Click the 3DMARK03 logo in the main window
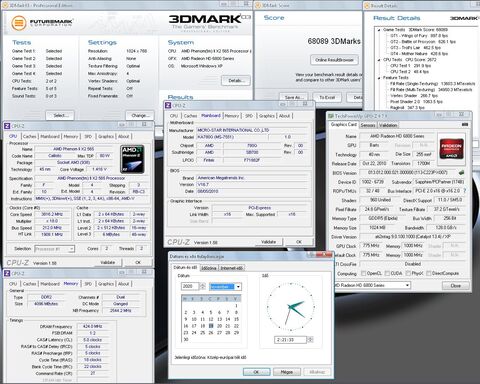The image size is (480, 384). point(209,22)
